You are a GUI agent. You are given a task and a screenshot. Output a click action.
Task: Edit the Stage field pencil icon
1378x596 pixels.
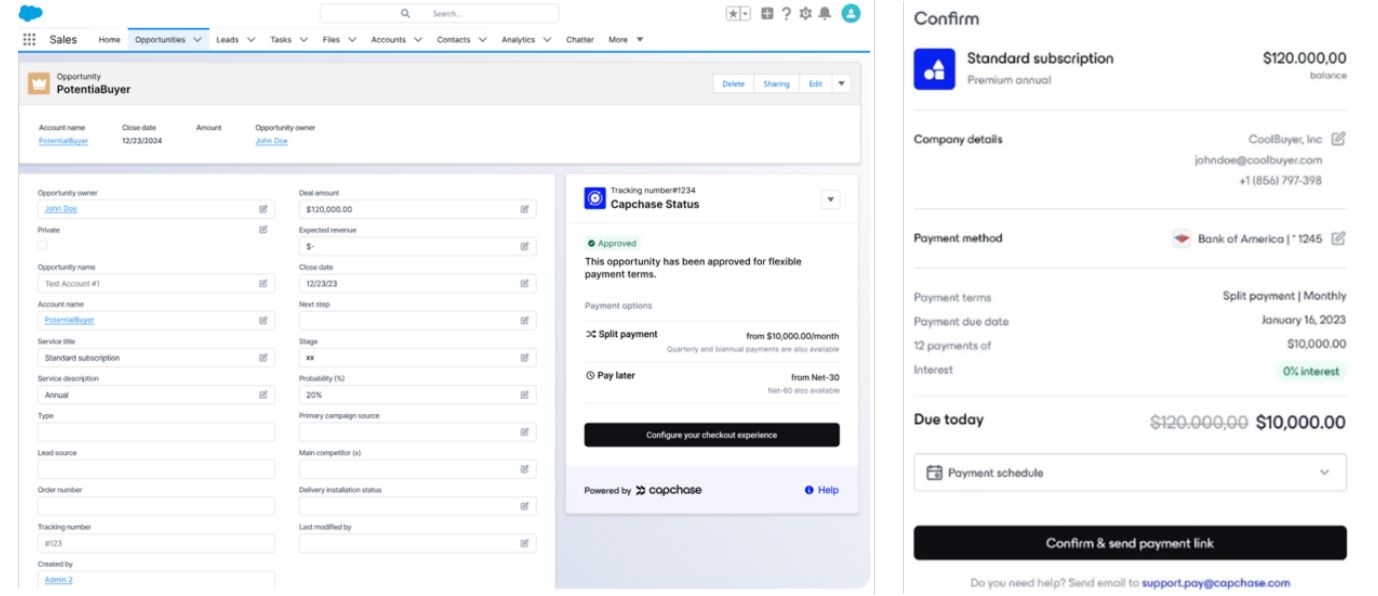pos(524,357)
